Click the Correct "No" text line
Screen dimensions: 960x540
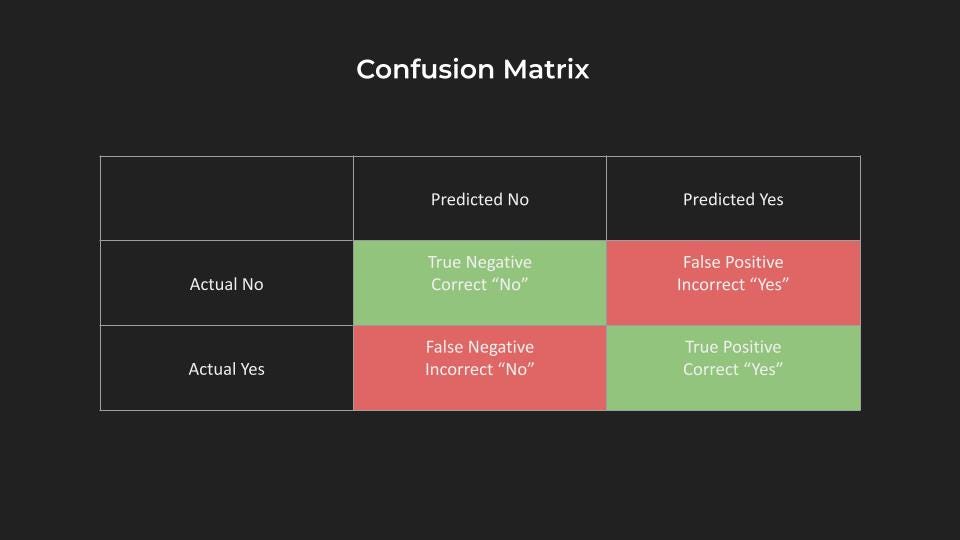pos(480,284)
